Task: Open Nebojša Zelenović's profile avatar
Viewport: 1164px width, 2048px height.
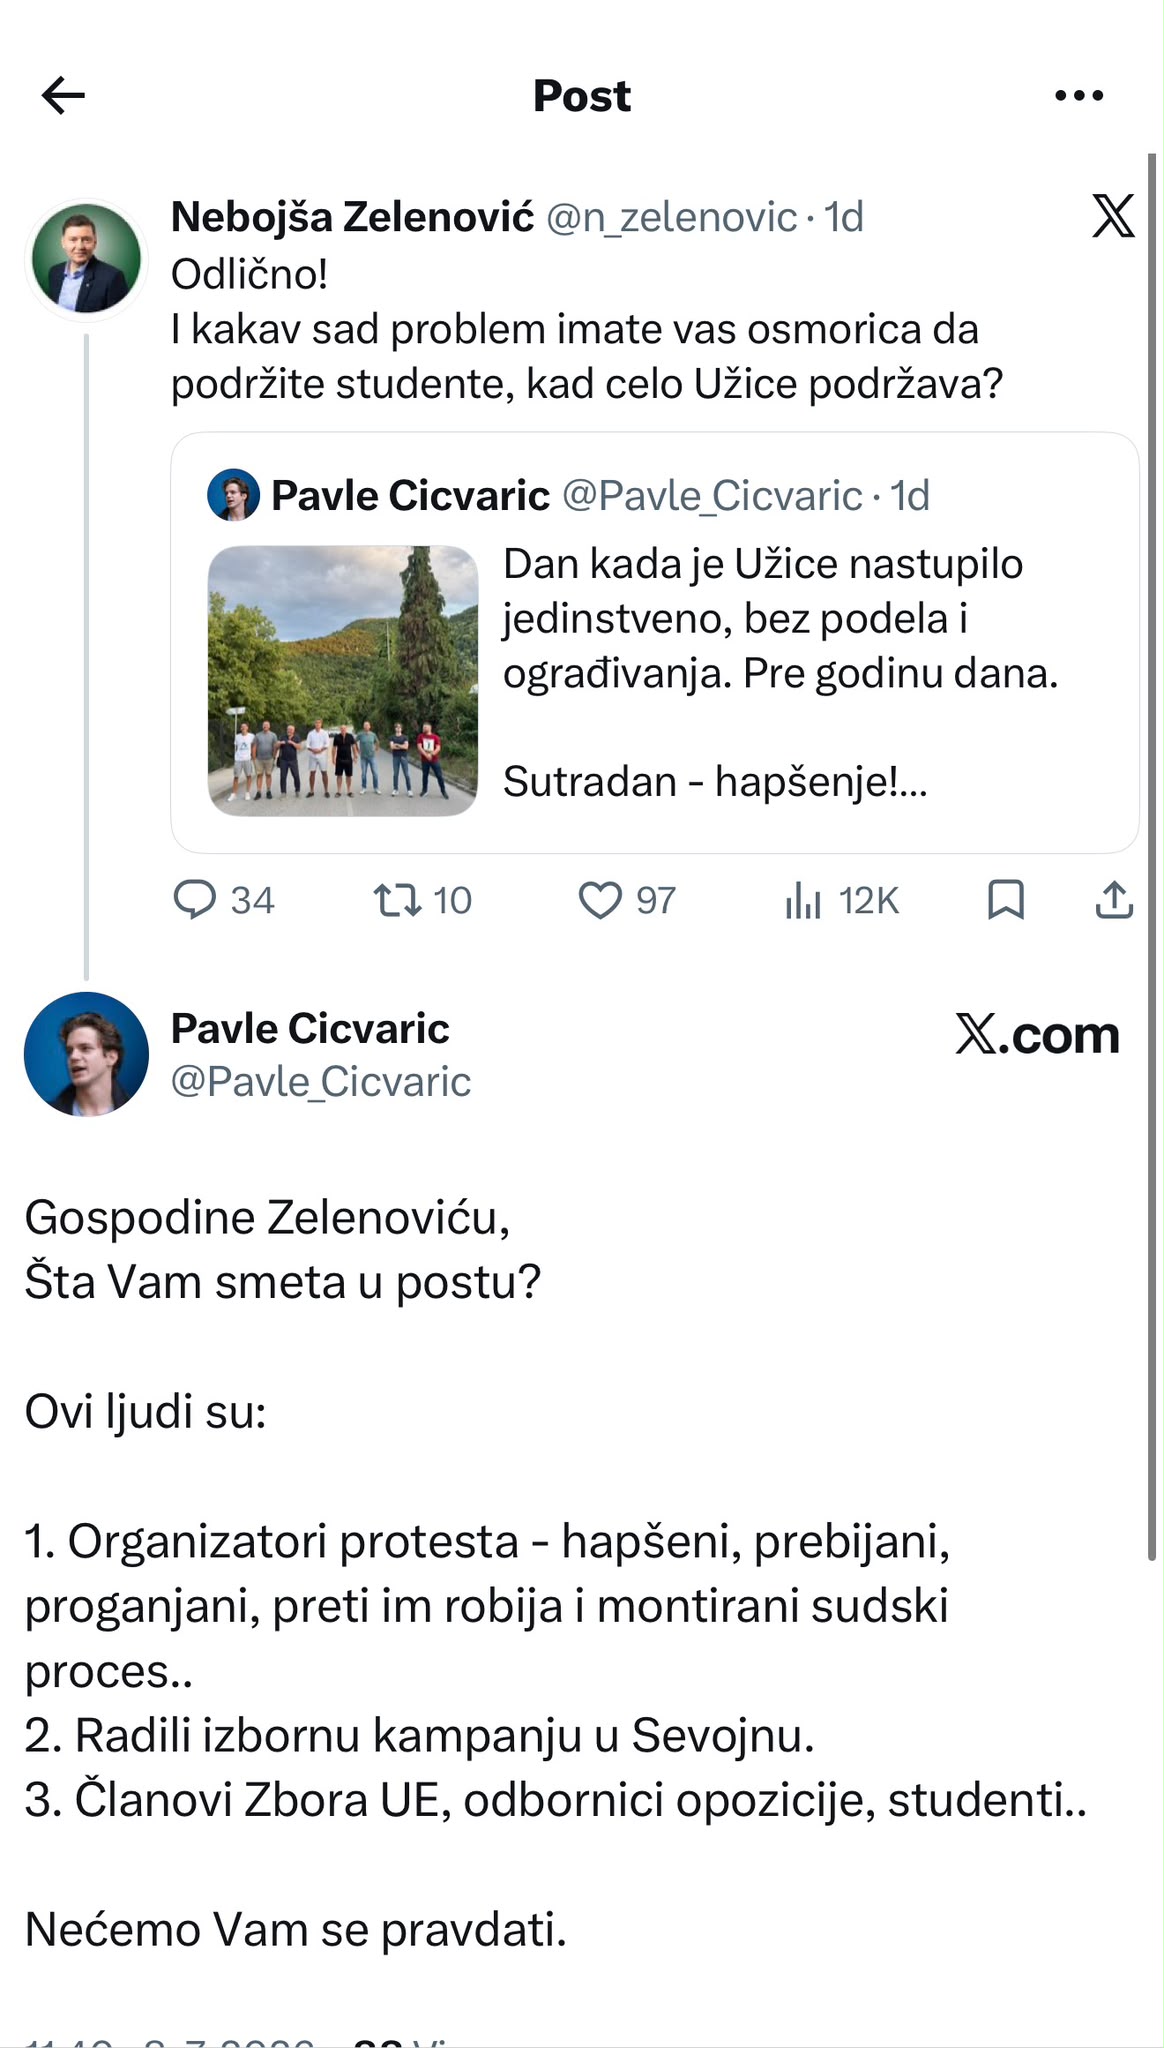Action: coord(86,260)
